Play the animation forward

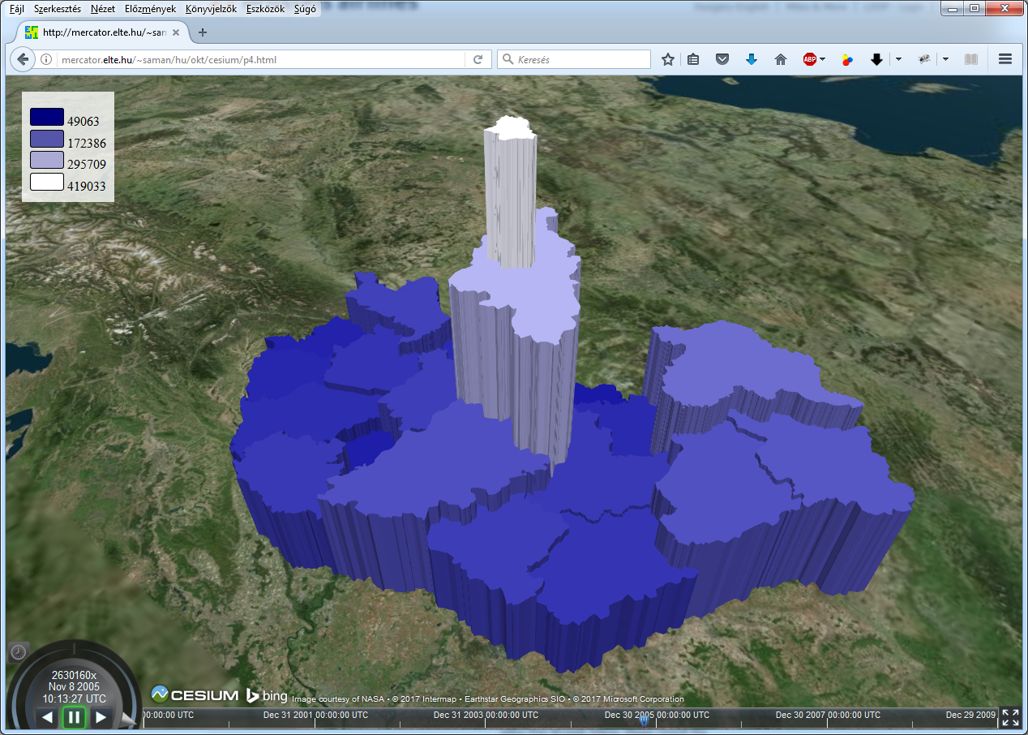100,717
